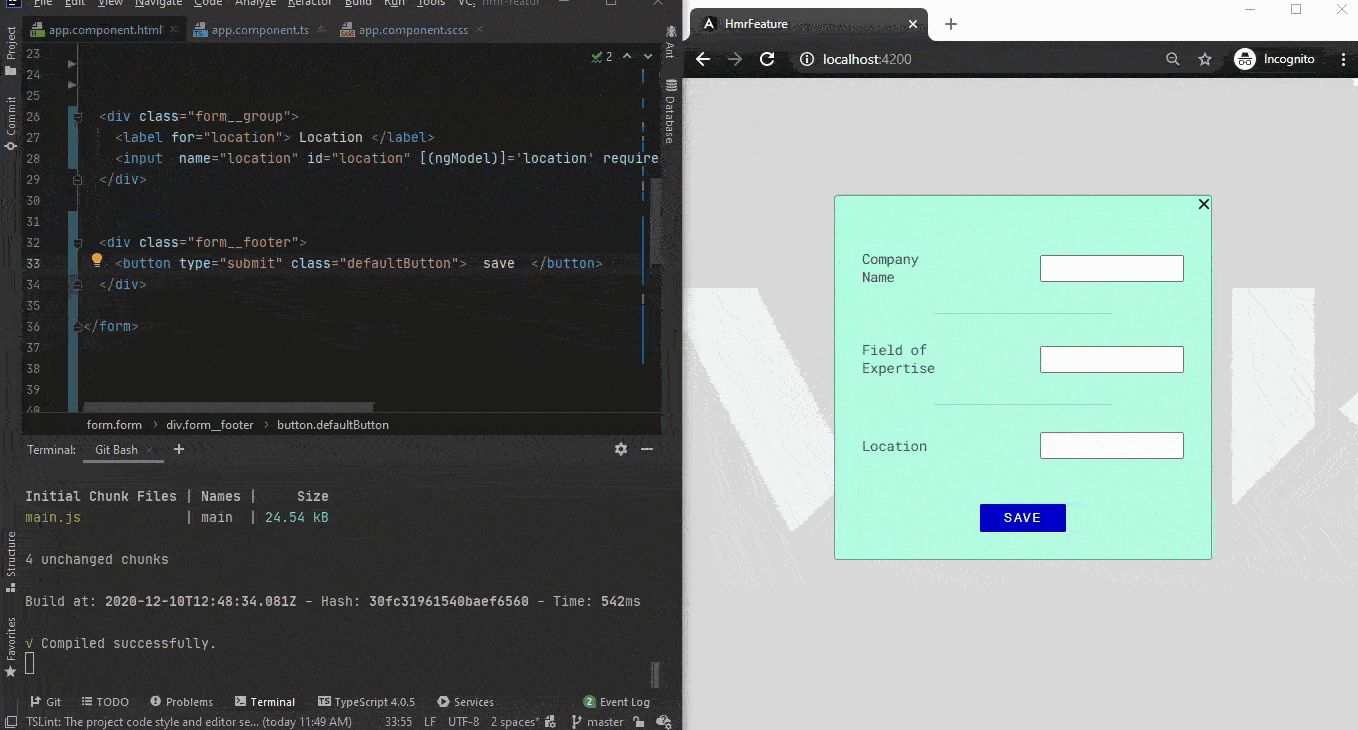The image size is (1358, 730).
Task: Open the Navigate menu
Action: coord(158,4)
